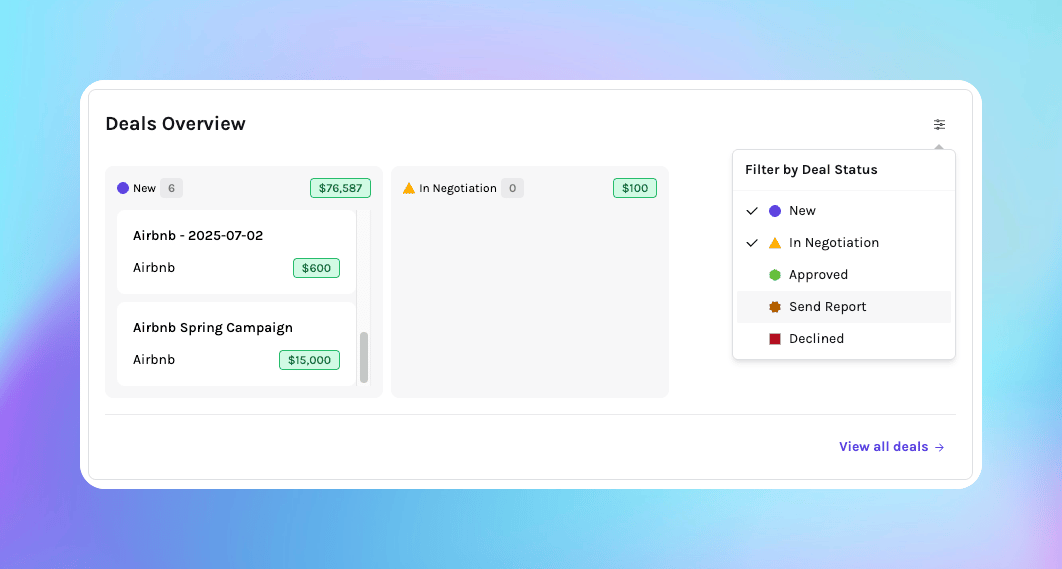Click the purple dot in New column header
1062x569 pixels.
[123, 188]
